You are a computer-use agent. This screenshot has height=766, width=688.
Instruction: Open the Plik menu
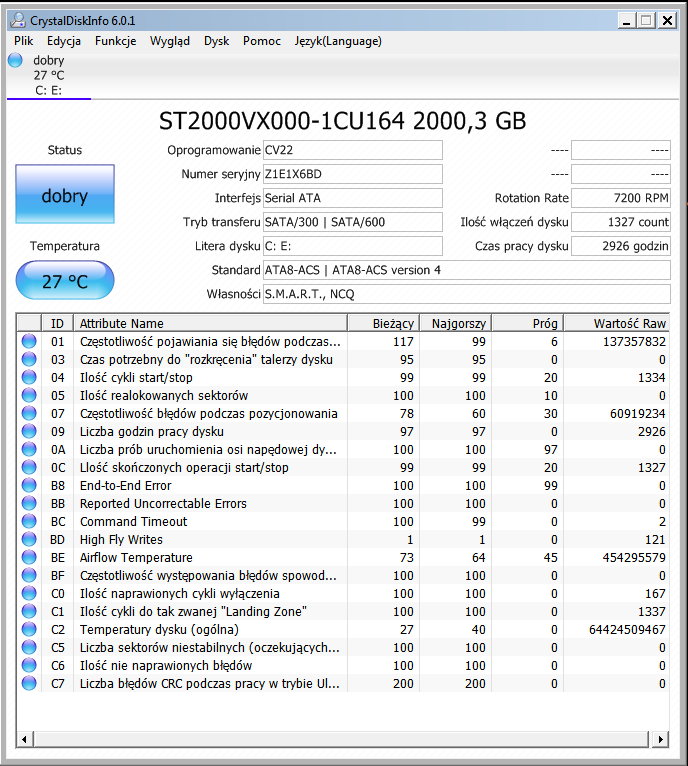pyautogui.click(x=23, y=41)
